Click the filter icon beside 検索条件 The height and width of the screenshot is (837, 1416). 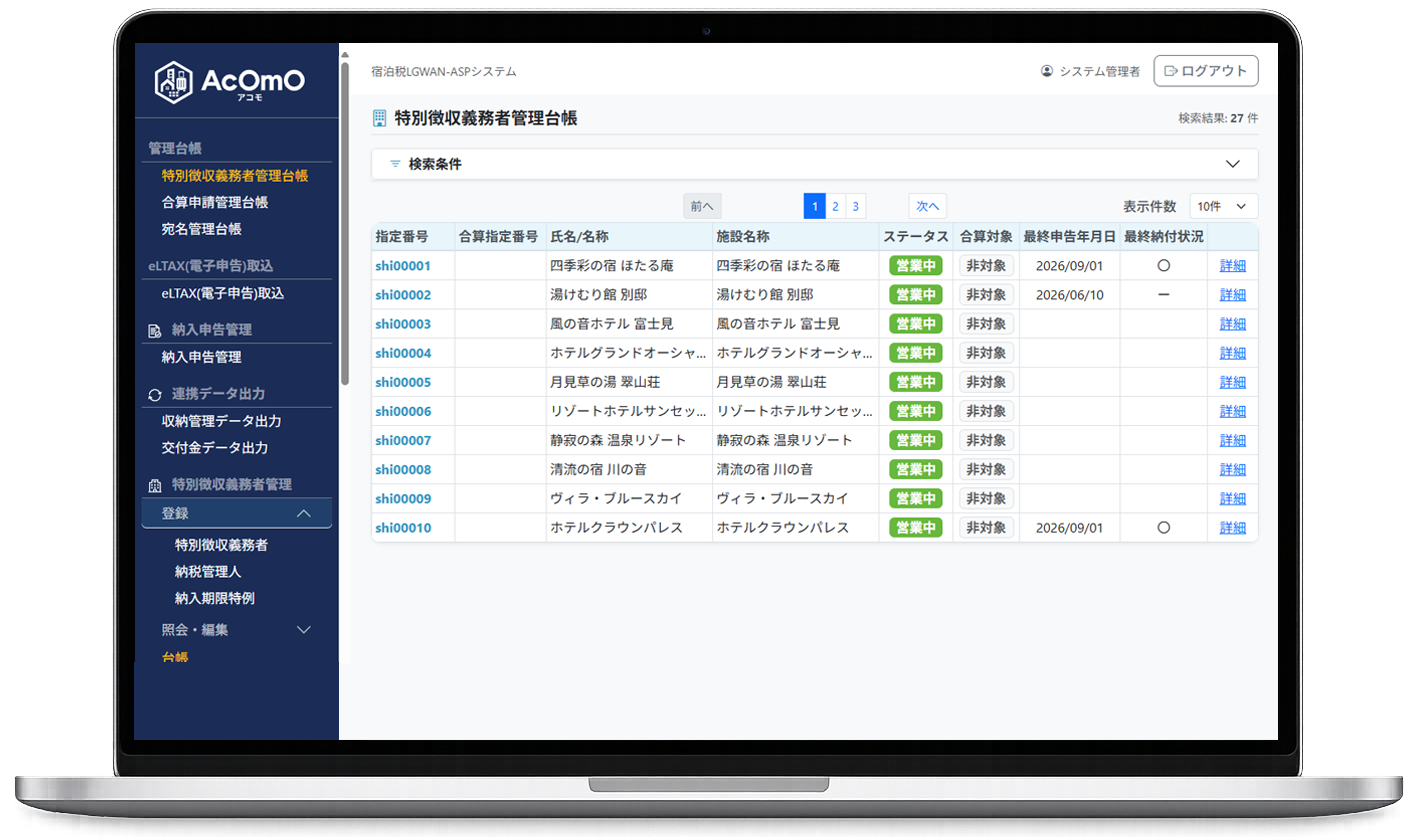tap(395, 164)
